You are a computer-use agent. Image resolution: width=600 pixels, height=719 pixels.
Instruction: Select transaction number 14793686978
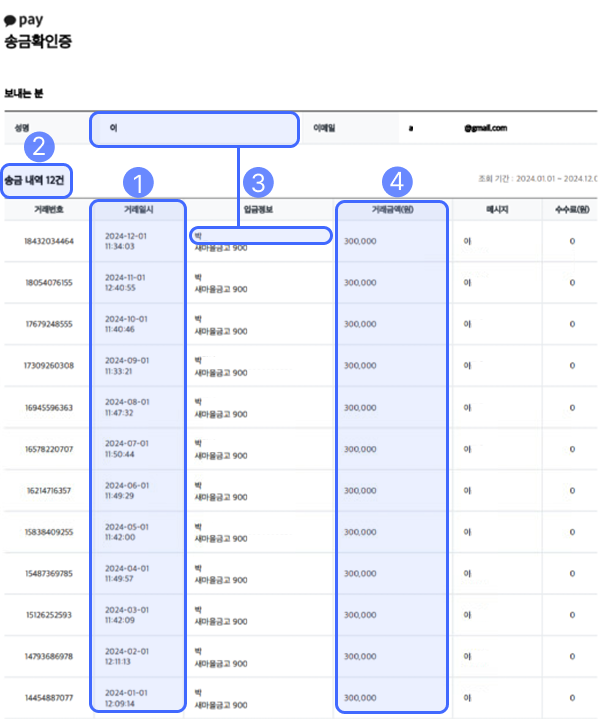click(x=49, y=657)
